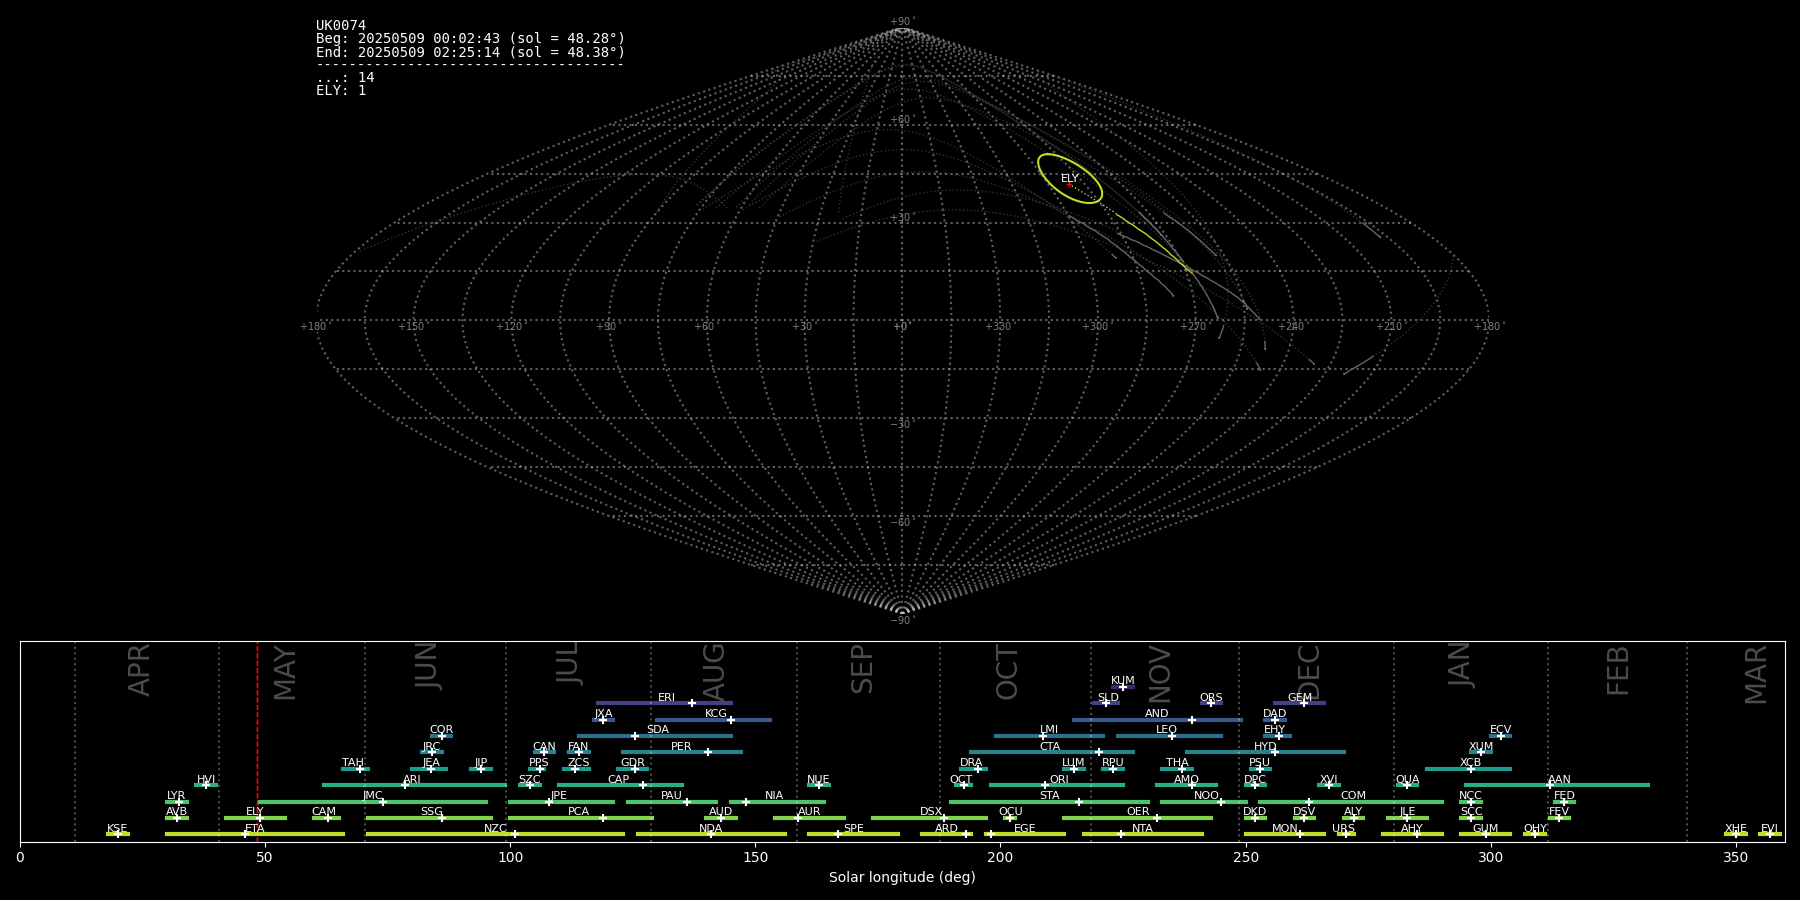Click the KUM peak cross in the timeline
This screenshot has width=1800, height=900.
(1122, 687)
